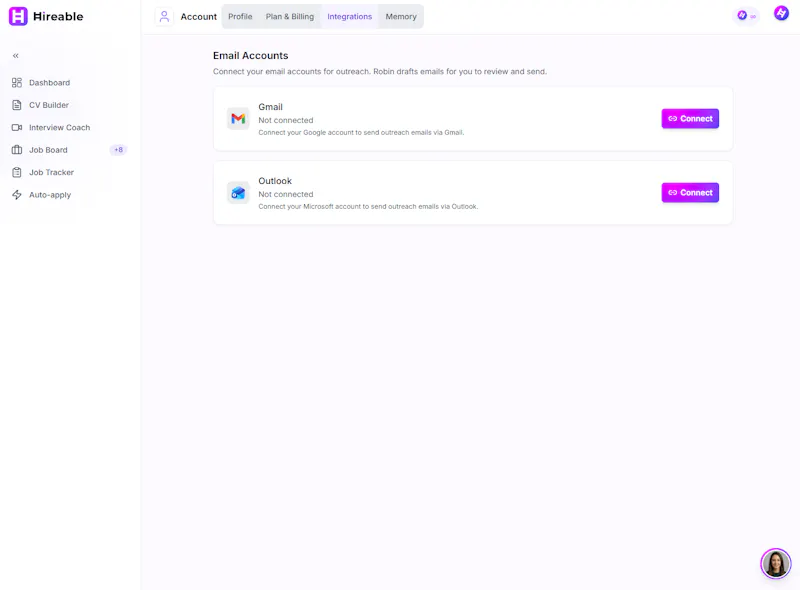Switch to the Plan & Billing tab

pos(290,17)
